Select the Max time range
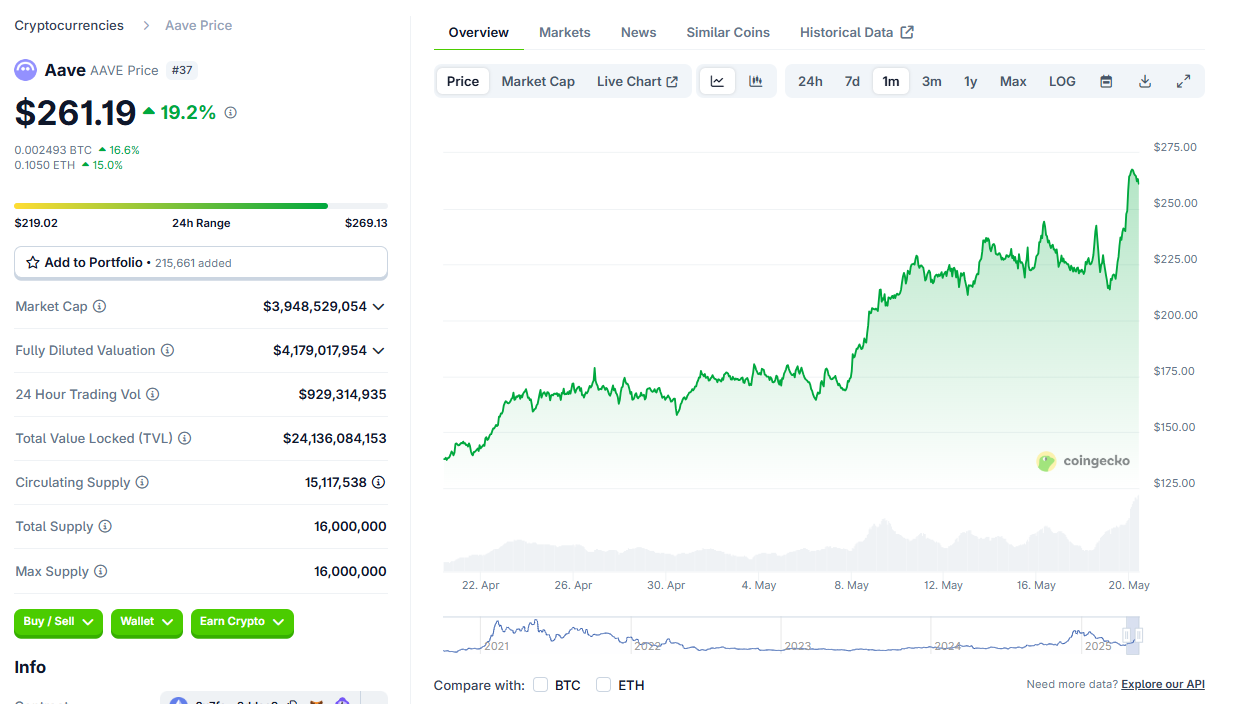The image size is (1252, 704). 1013,81
